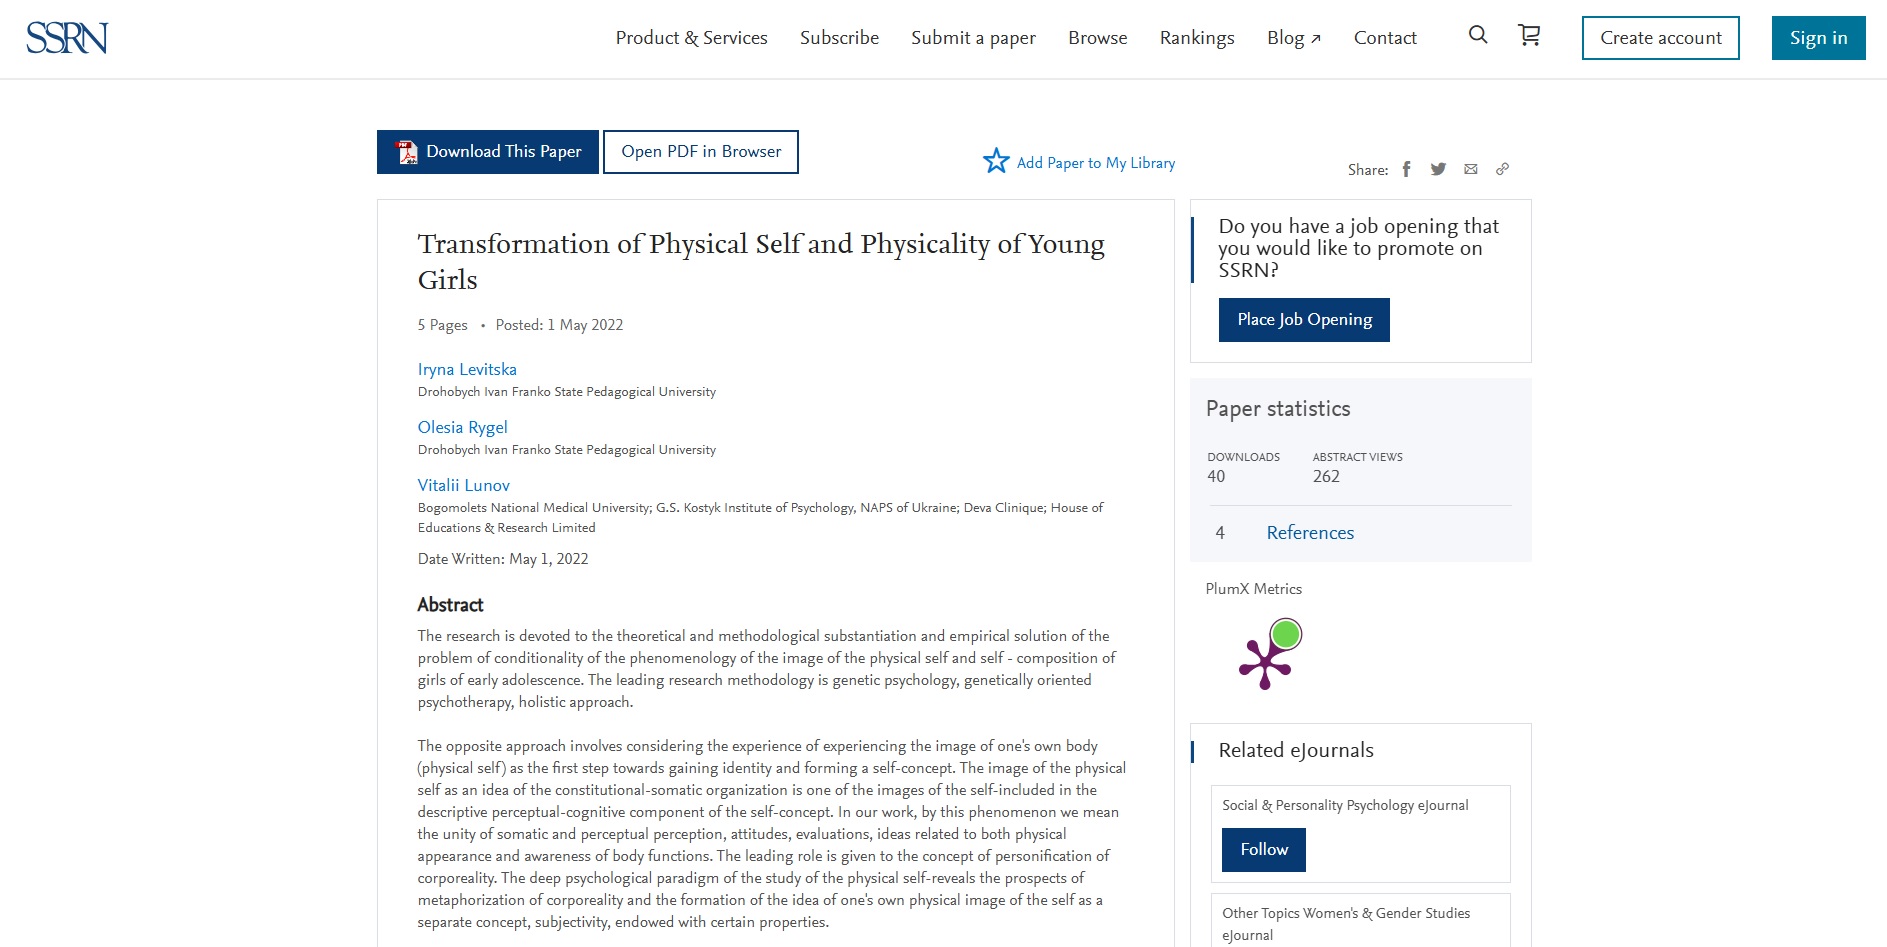The image size is (1887, 947).
Task: Click the SSRN logo
Action: (x=67, y=38)
